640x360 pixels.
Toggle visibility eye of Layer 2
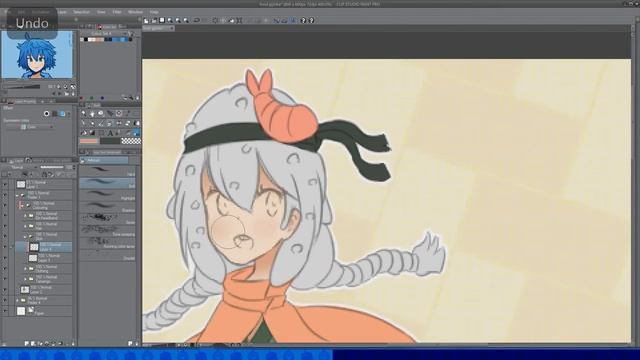point(5,290)
